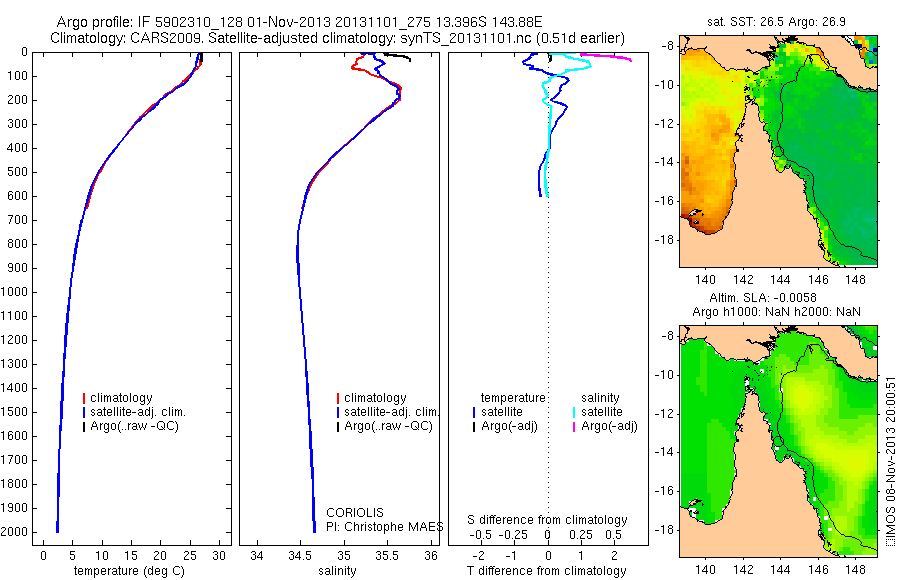Click the 2000 depth tick label
Screen dimensions: 900x580
tap(14, 532)
